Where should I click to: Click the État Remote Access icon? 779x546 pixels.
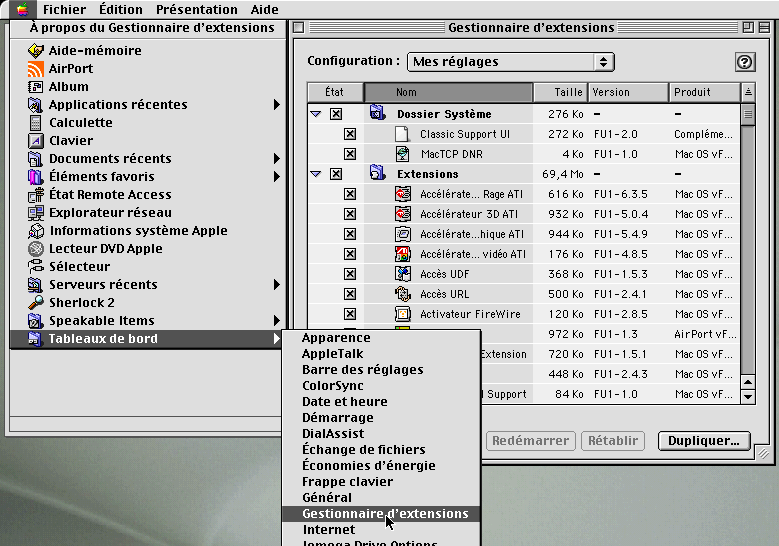click(x=36, y=195)
